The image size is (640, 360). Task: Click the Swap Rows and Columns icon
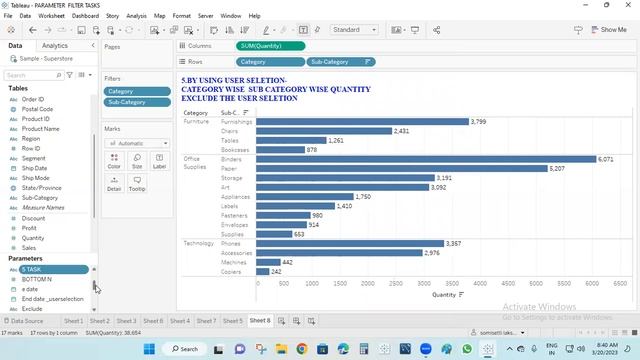pyautogui.click(x=214, y=30)
